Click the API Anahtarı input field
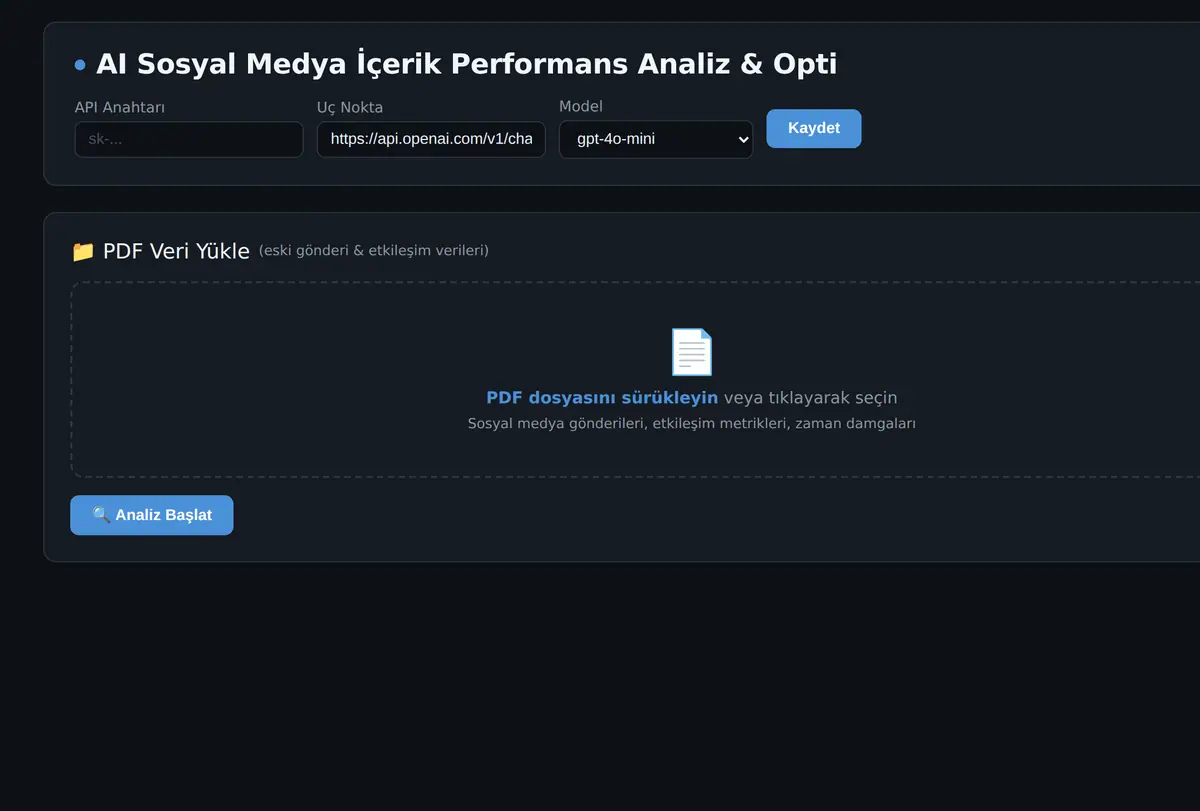 189,140
